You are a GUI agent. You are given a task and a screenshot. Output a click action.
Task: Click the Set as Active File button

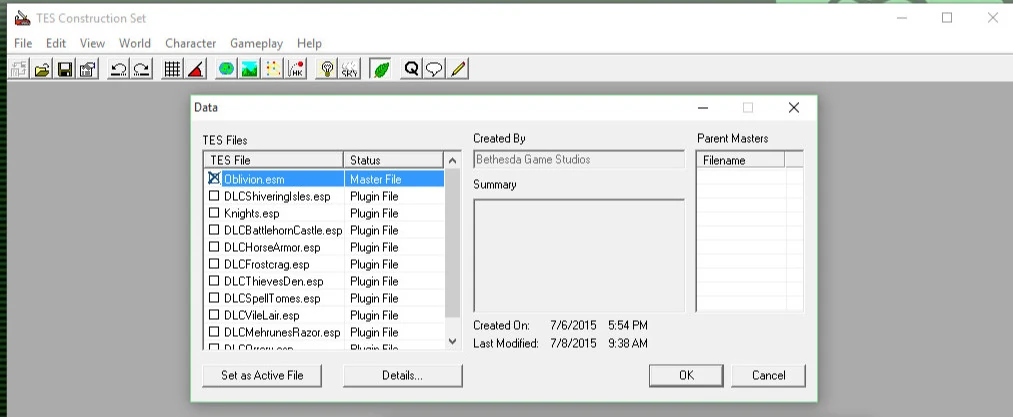tap(262, 376)
